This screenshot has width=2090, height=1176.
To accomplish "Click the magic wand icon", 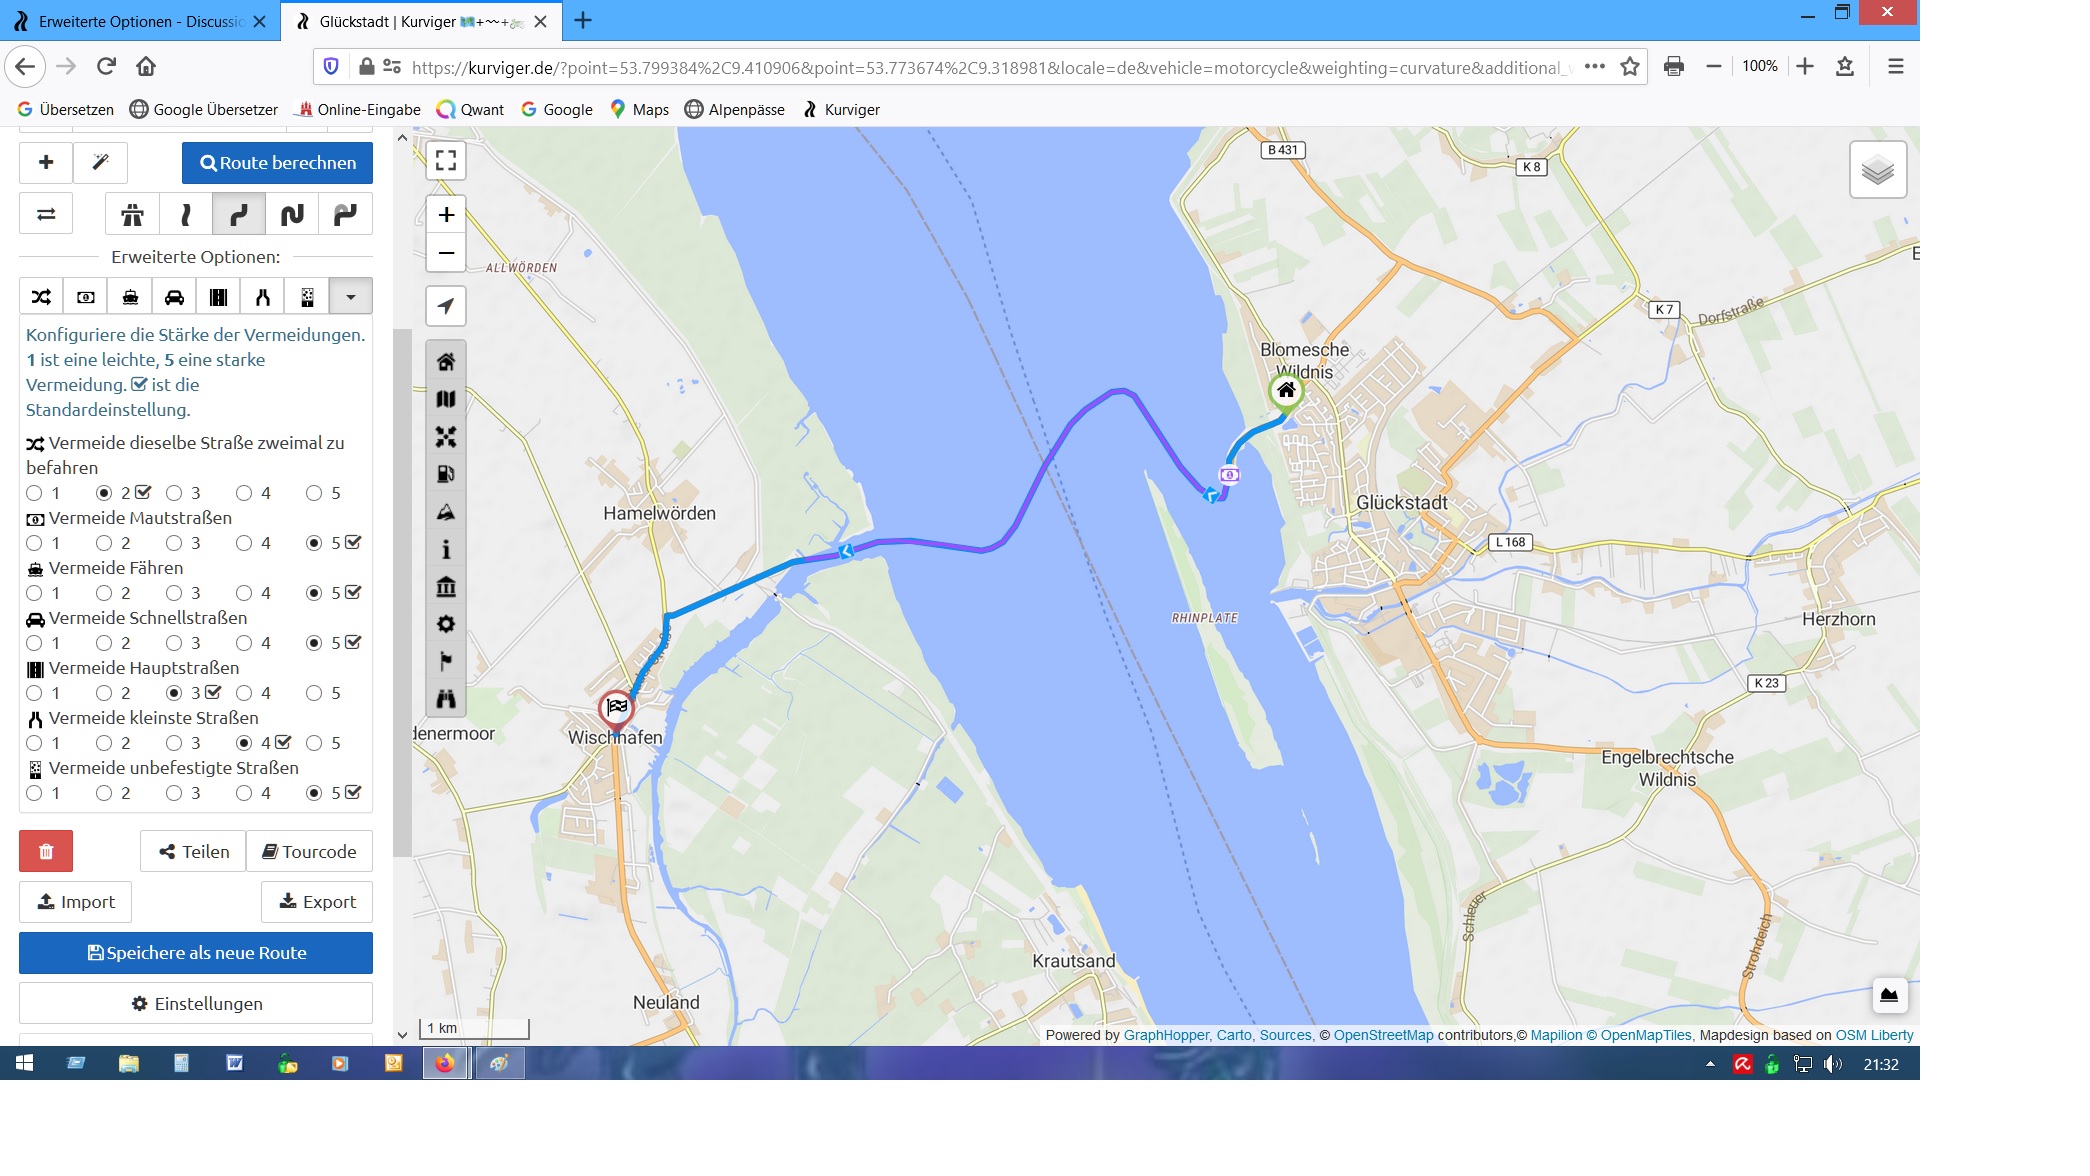I will (100, 163).
